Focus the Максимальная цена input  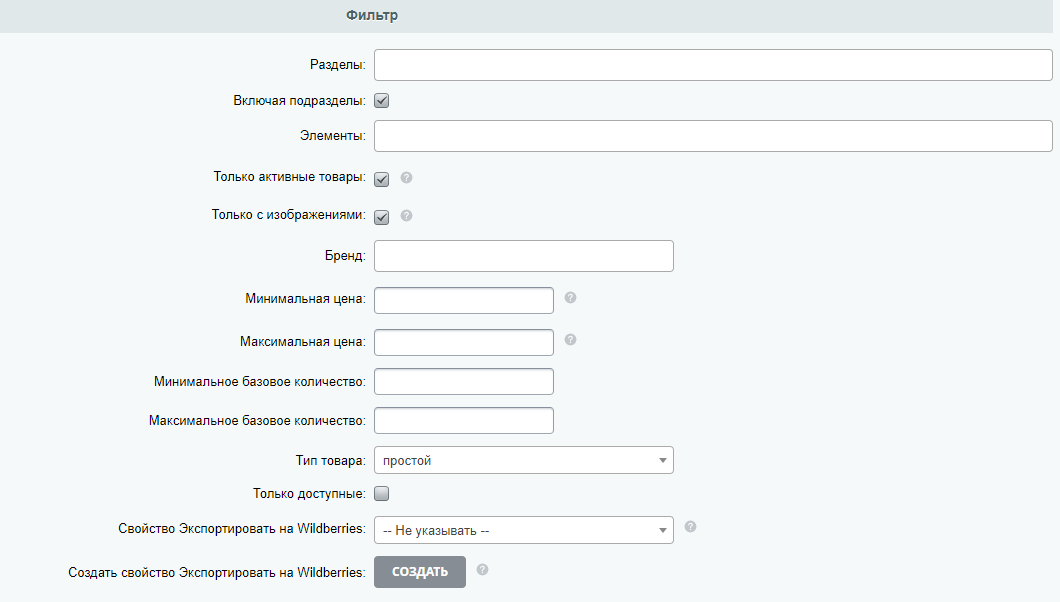464,343
